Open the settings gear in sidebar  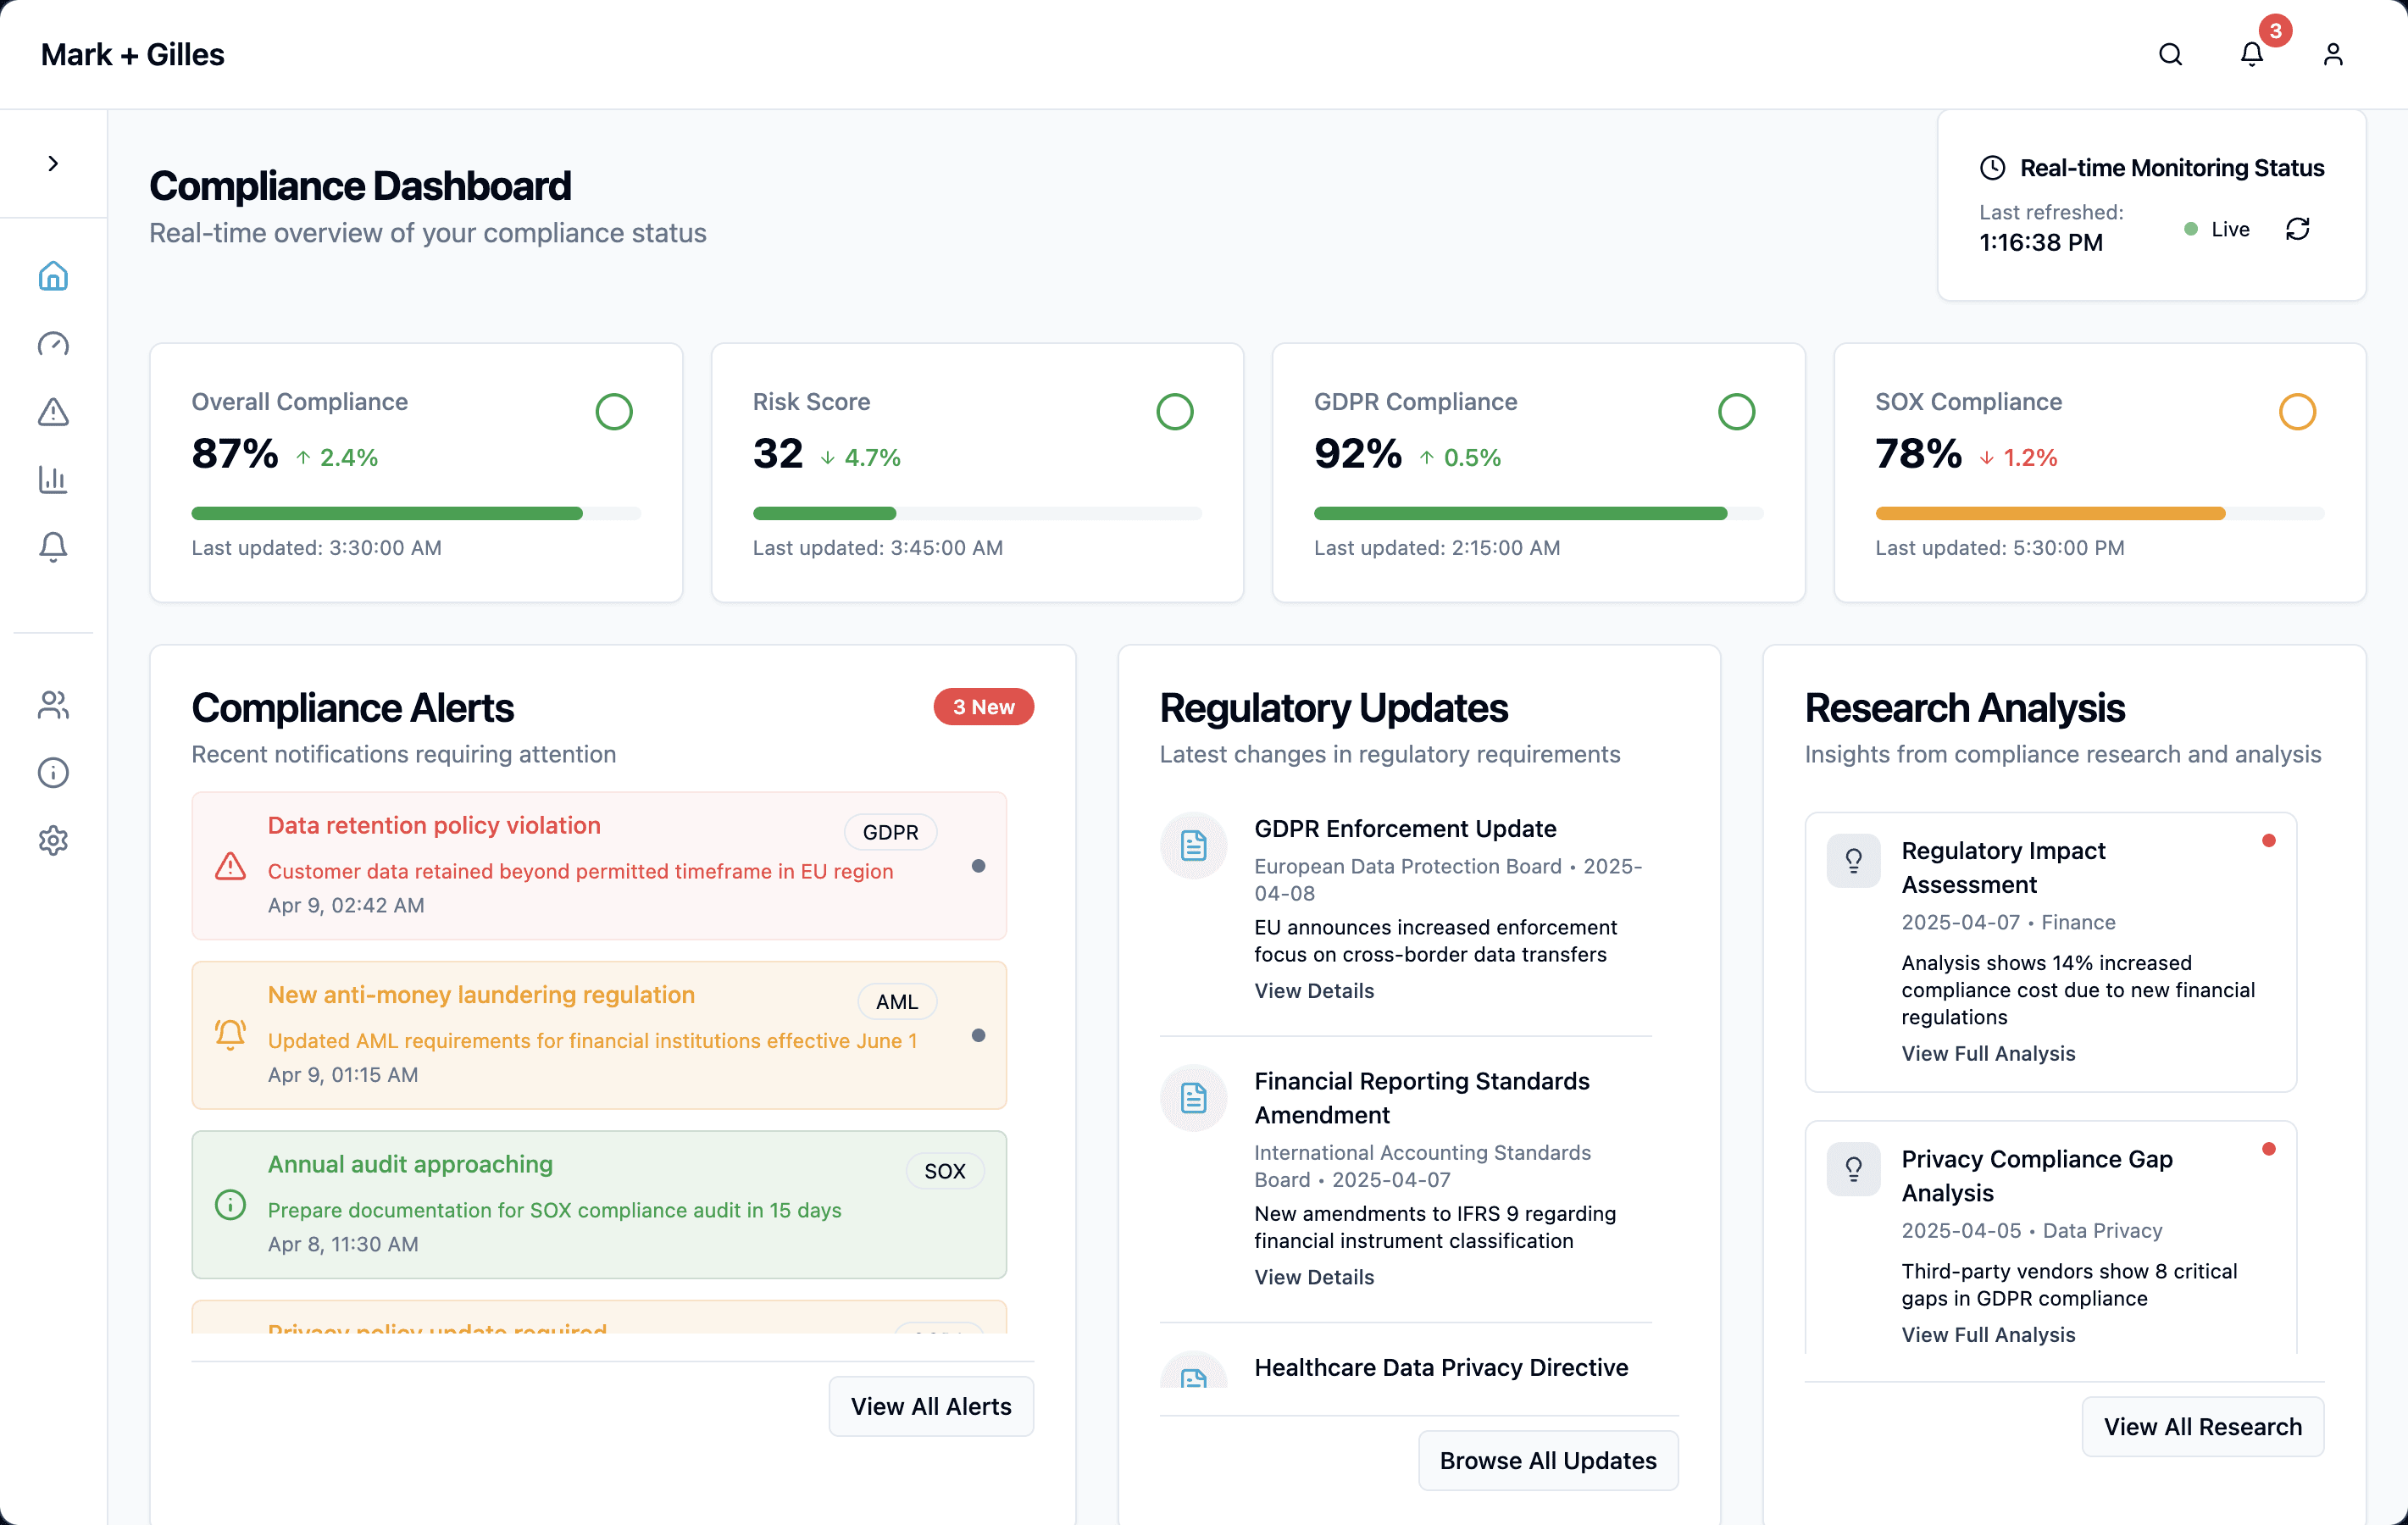(53, 840)
